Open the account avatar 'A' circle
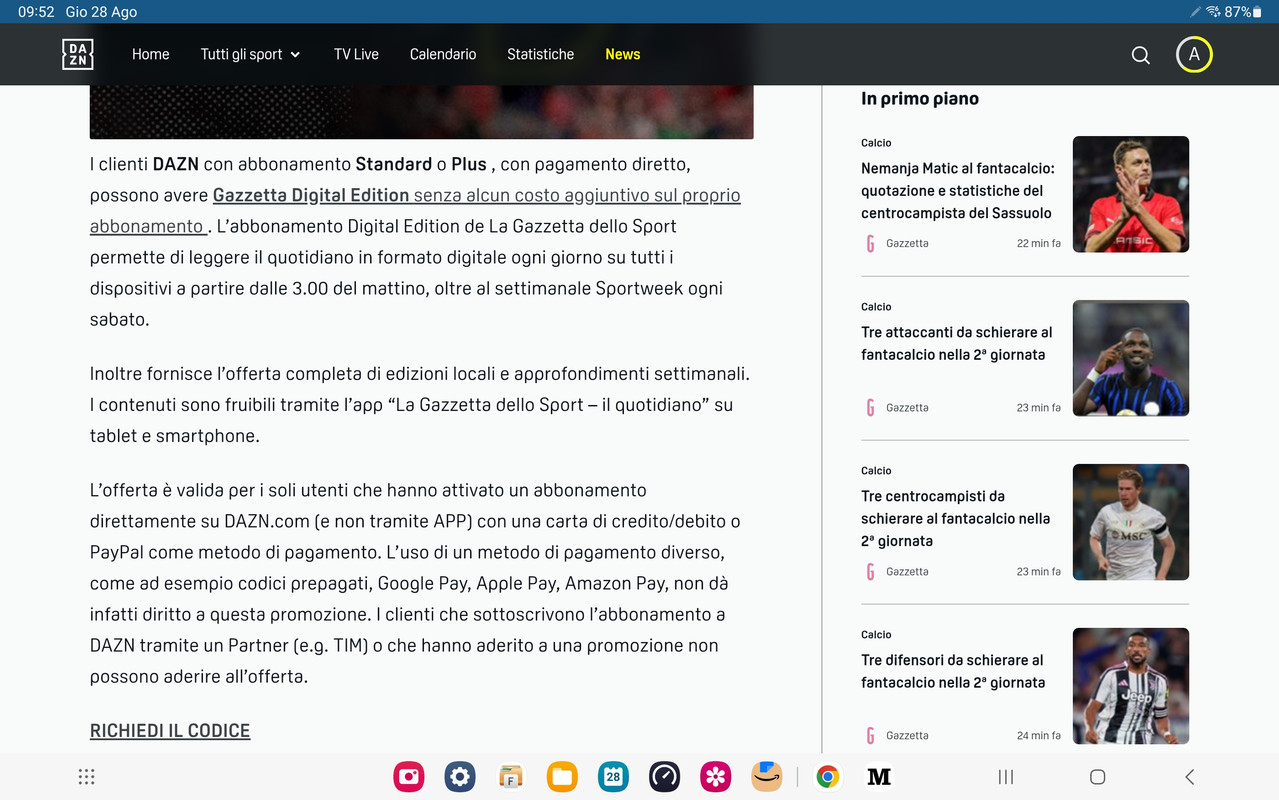Viewport: 1279px width, 800px height. point(1194,54)
